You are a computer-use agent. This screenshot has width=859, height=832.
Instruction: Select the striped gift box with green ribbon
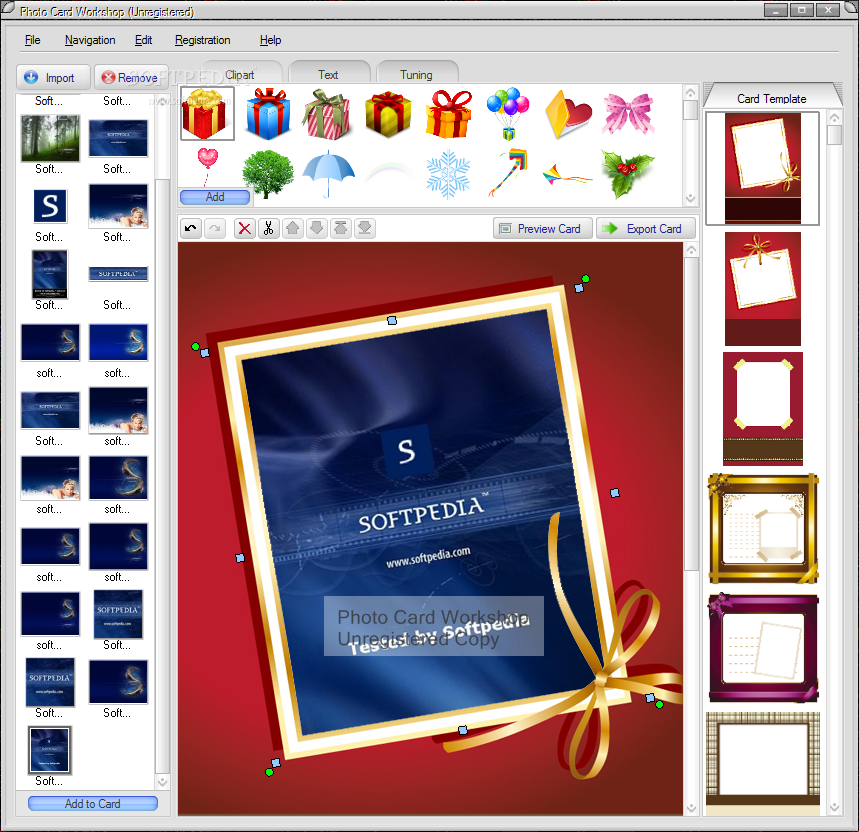(x=328, y=114)
